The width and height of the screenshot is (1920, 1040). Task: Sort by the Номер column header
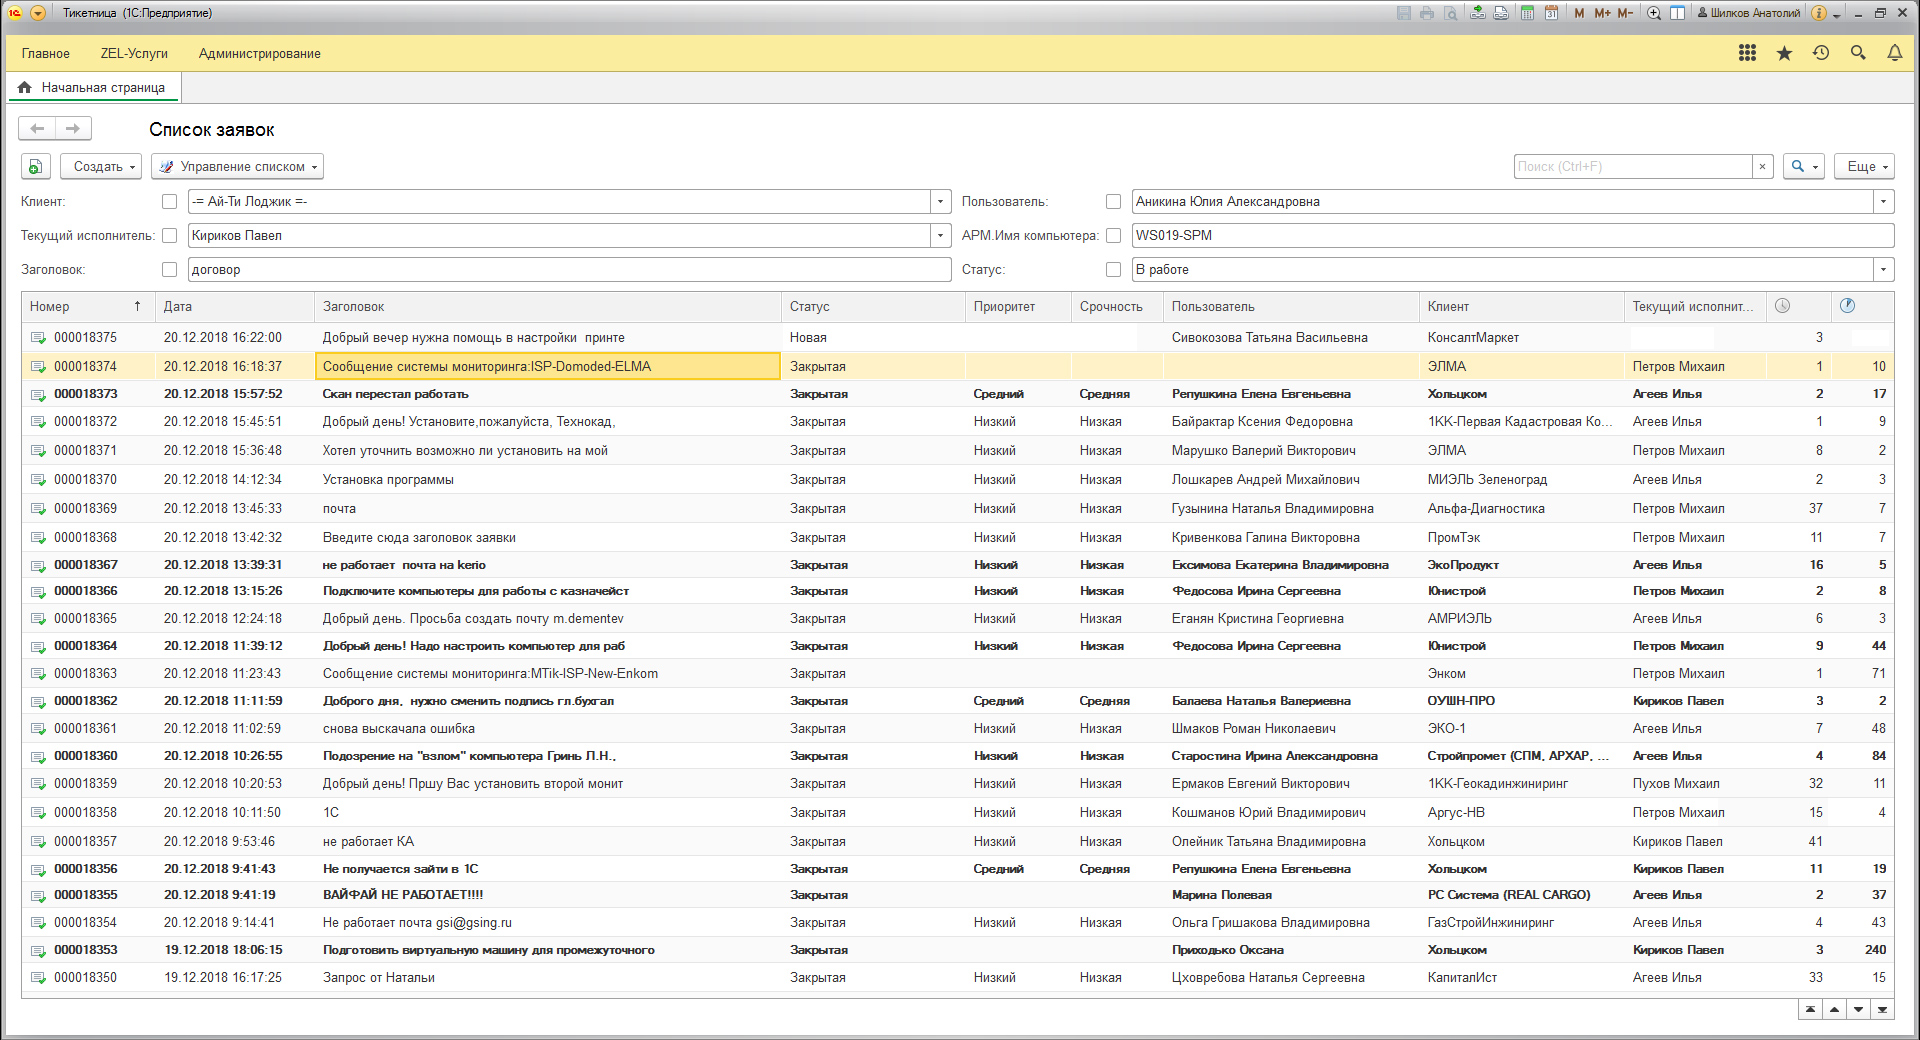coord(88,307)
